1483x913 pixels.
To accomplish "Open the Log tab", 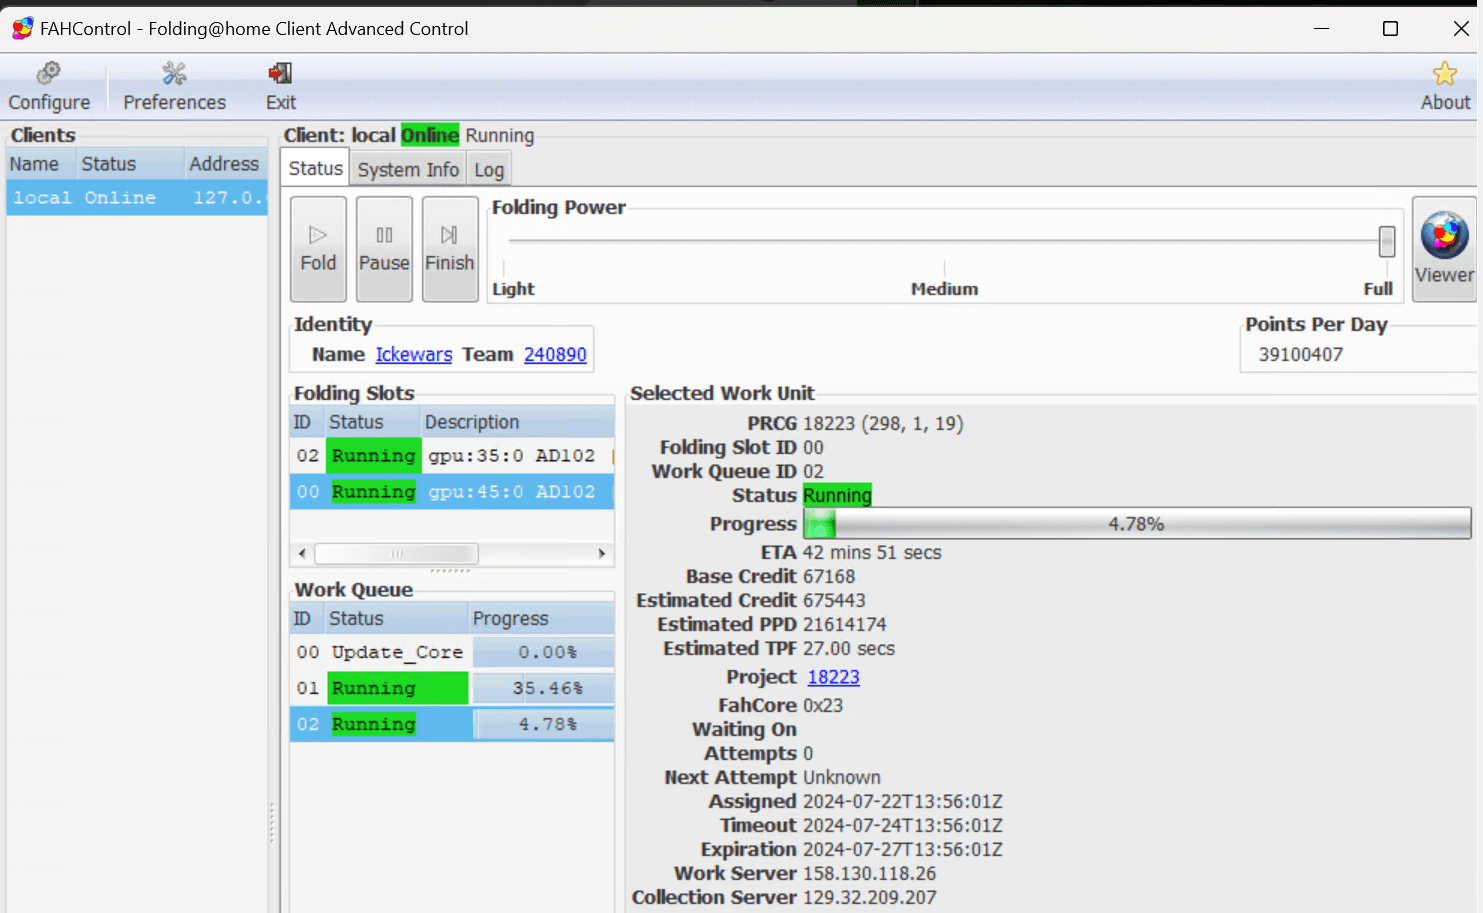I will 489,170.
